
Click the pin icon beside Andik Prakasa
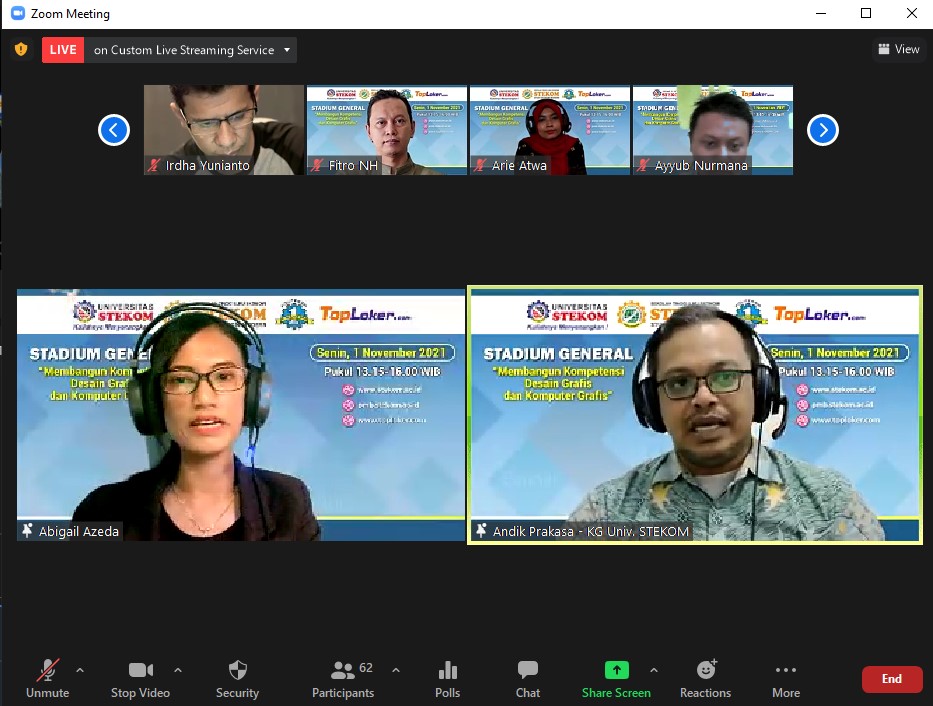click(x=481, y=531)
